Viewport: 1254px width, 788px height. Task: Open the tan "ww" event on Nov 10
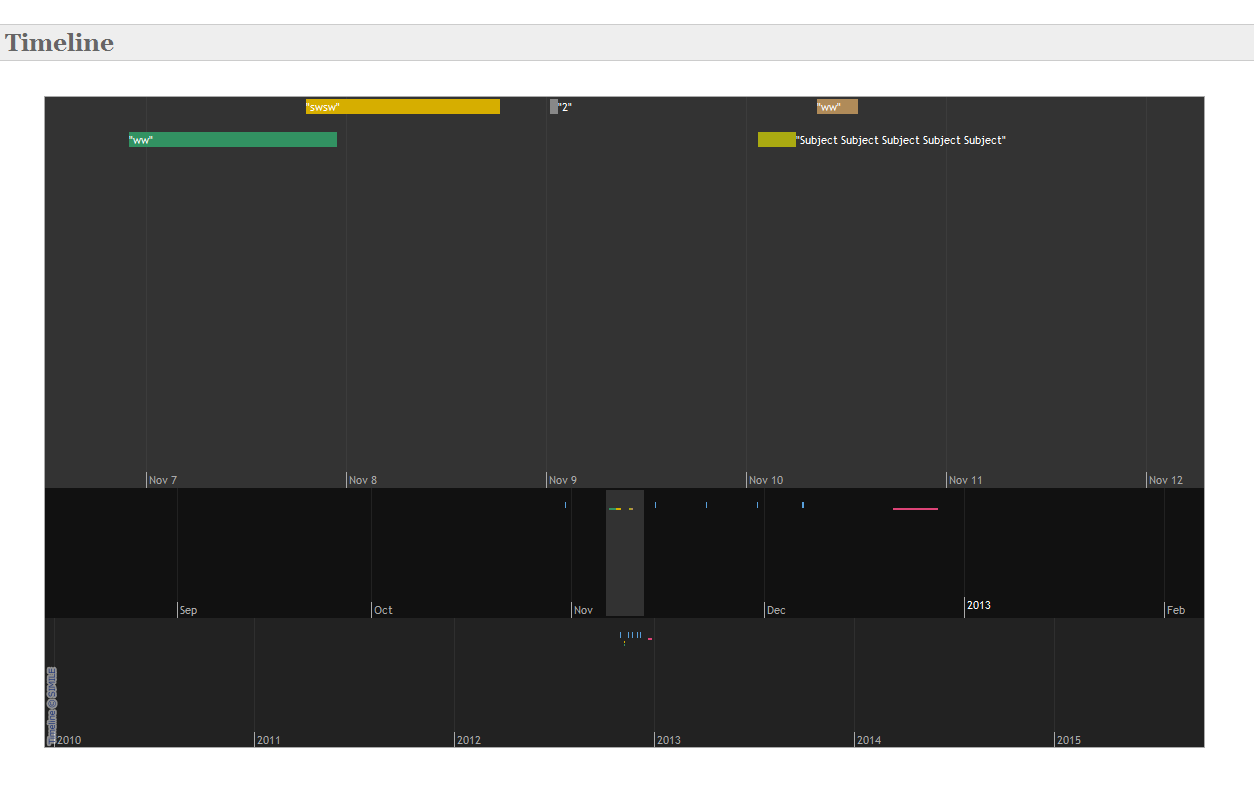837,107
